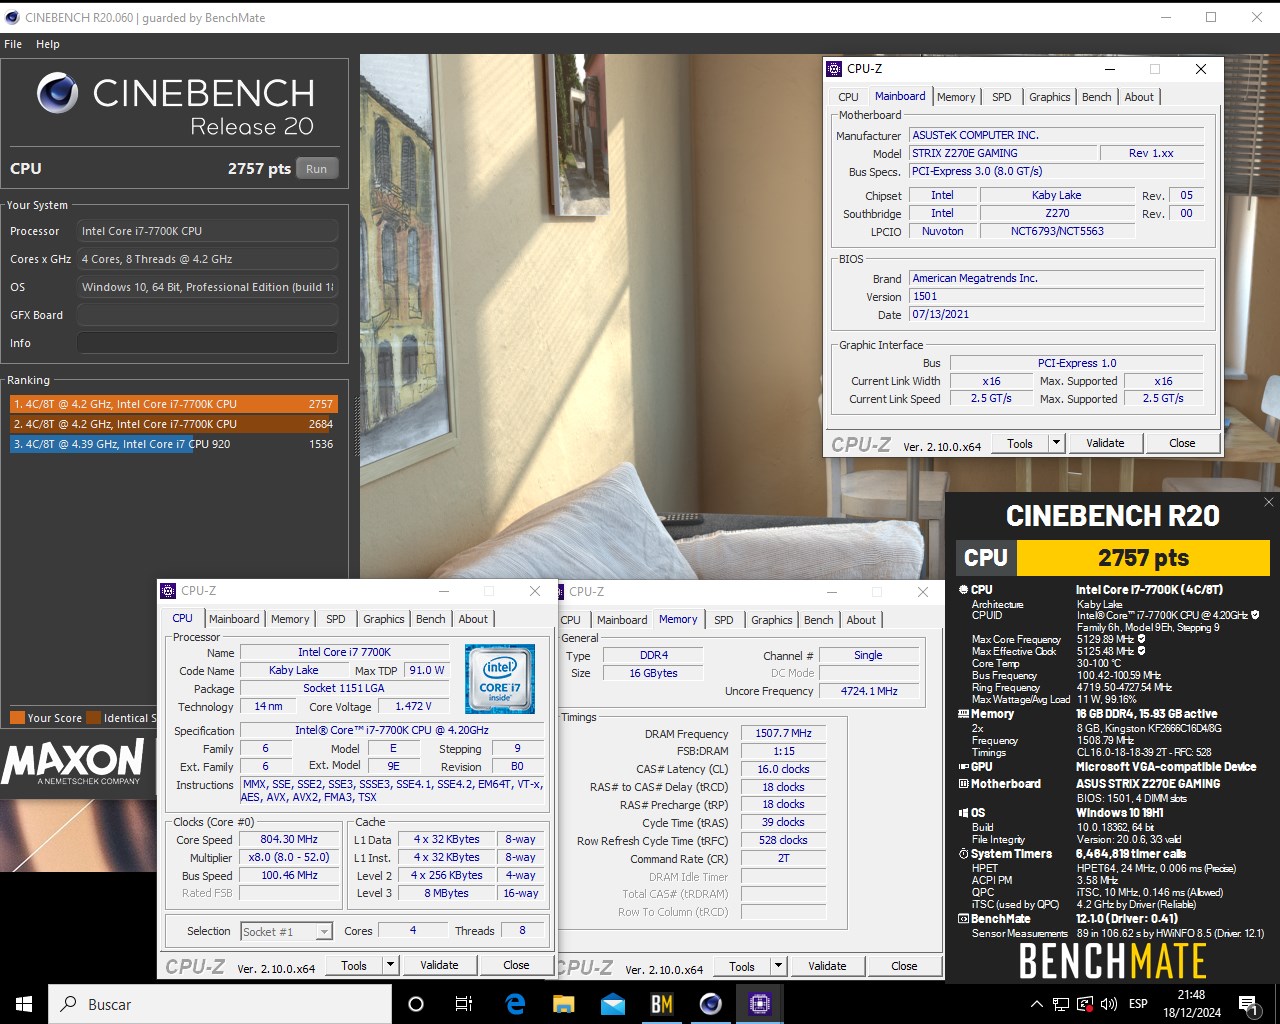Screen dimensions: 1280x1024
Task: Click Tools in mainboard CPU-Z window
Action: click(1020, 443)
